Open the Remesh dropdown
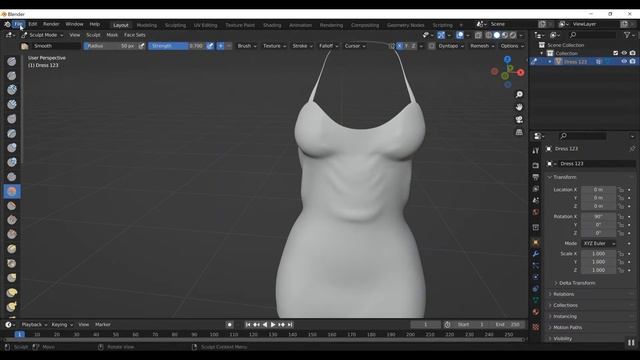 click(x=482, y=46)
